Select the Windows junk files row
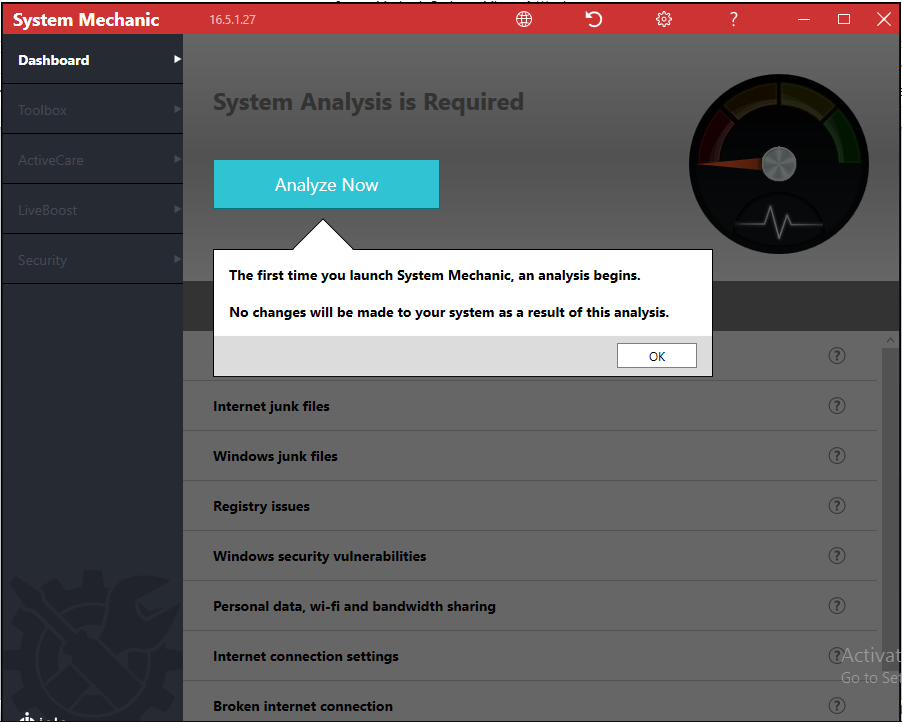The height and width of the screenshot is (722, 902). tap(530, 456)
